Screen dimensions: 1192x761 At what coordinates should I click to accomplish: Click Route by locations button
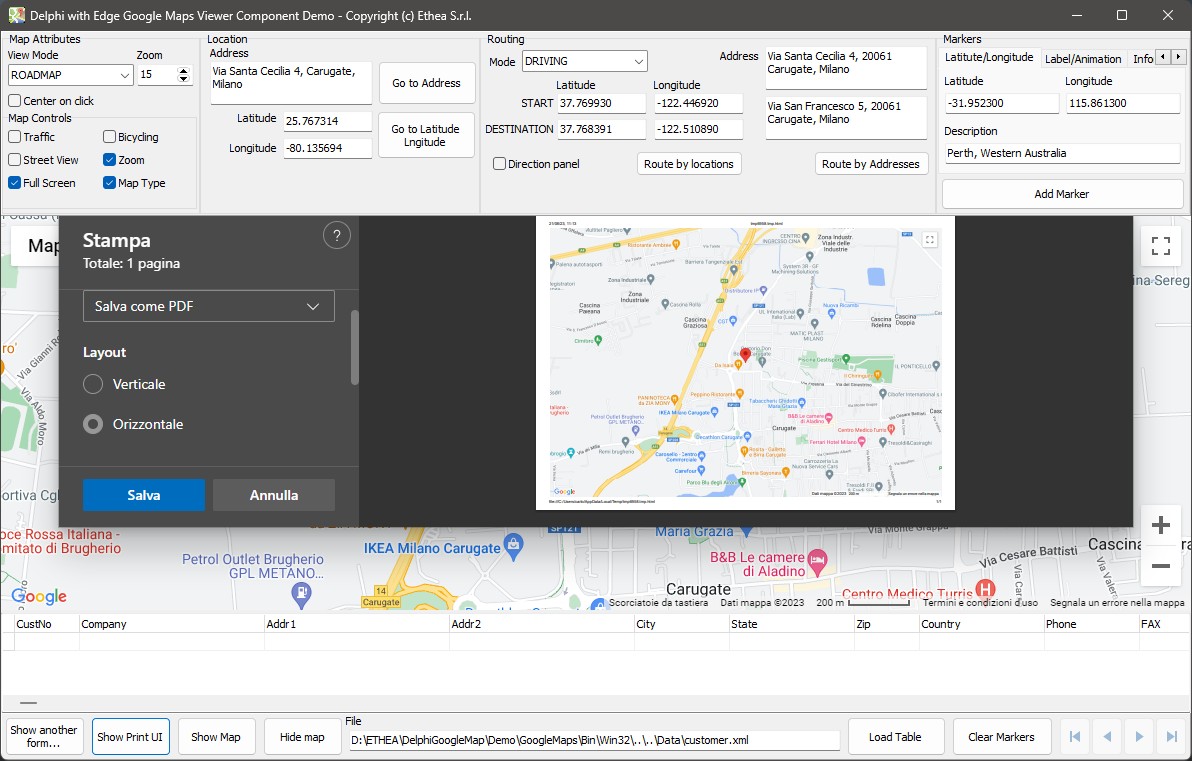coord(689,163)
